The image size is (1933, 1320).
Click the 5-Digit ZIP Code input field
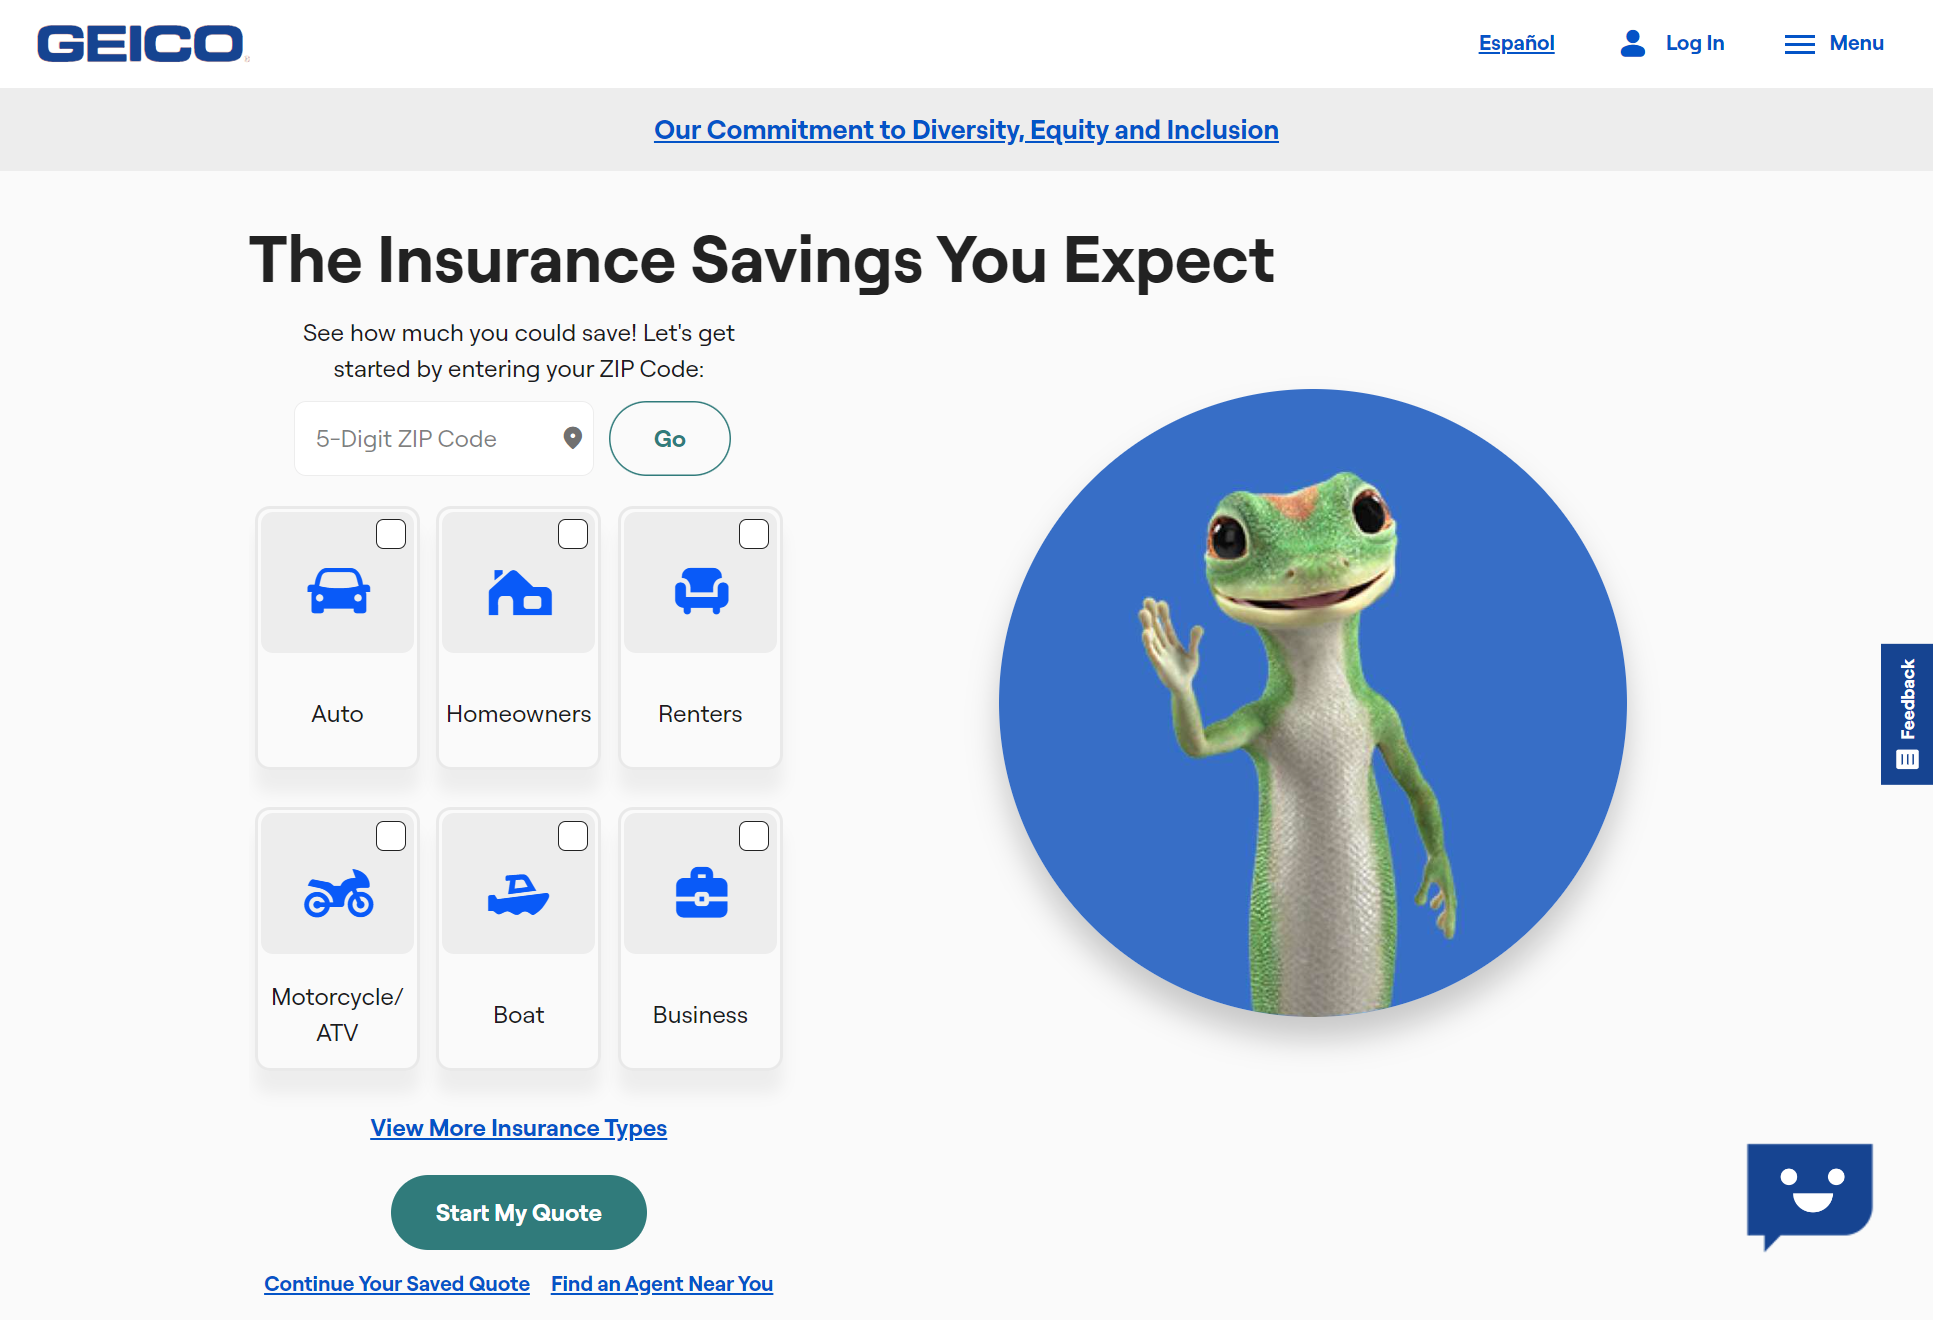click(433, 438)
